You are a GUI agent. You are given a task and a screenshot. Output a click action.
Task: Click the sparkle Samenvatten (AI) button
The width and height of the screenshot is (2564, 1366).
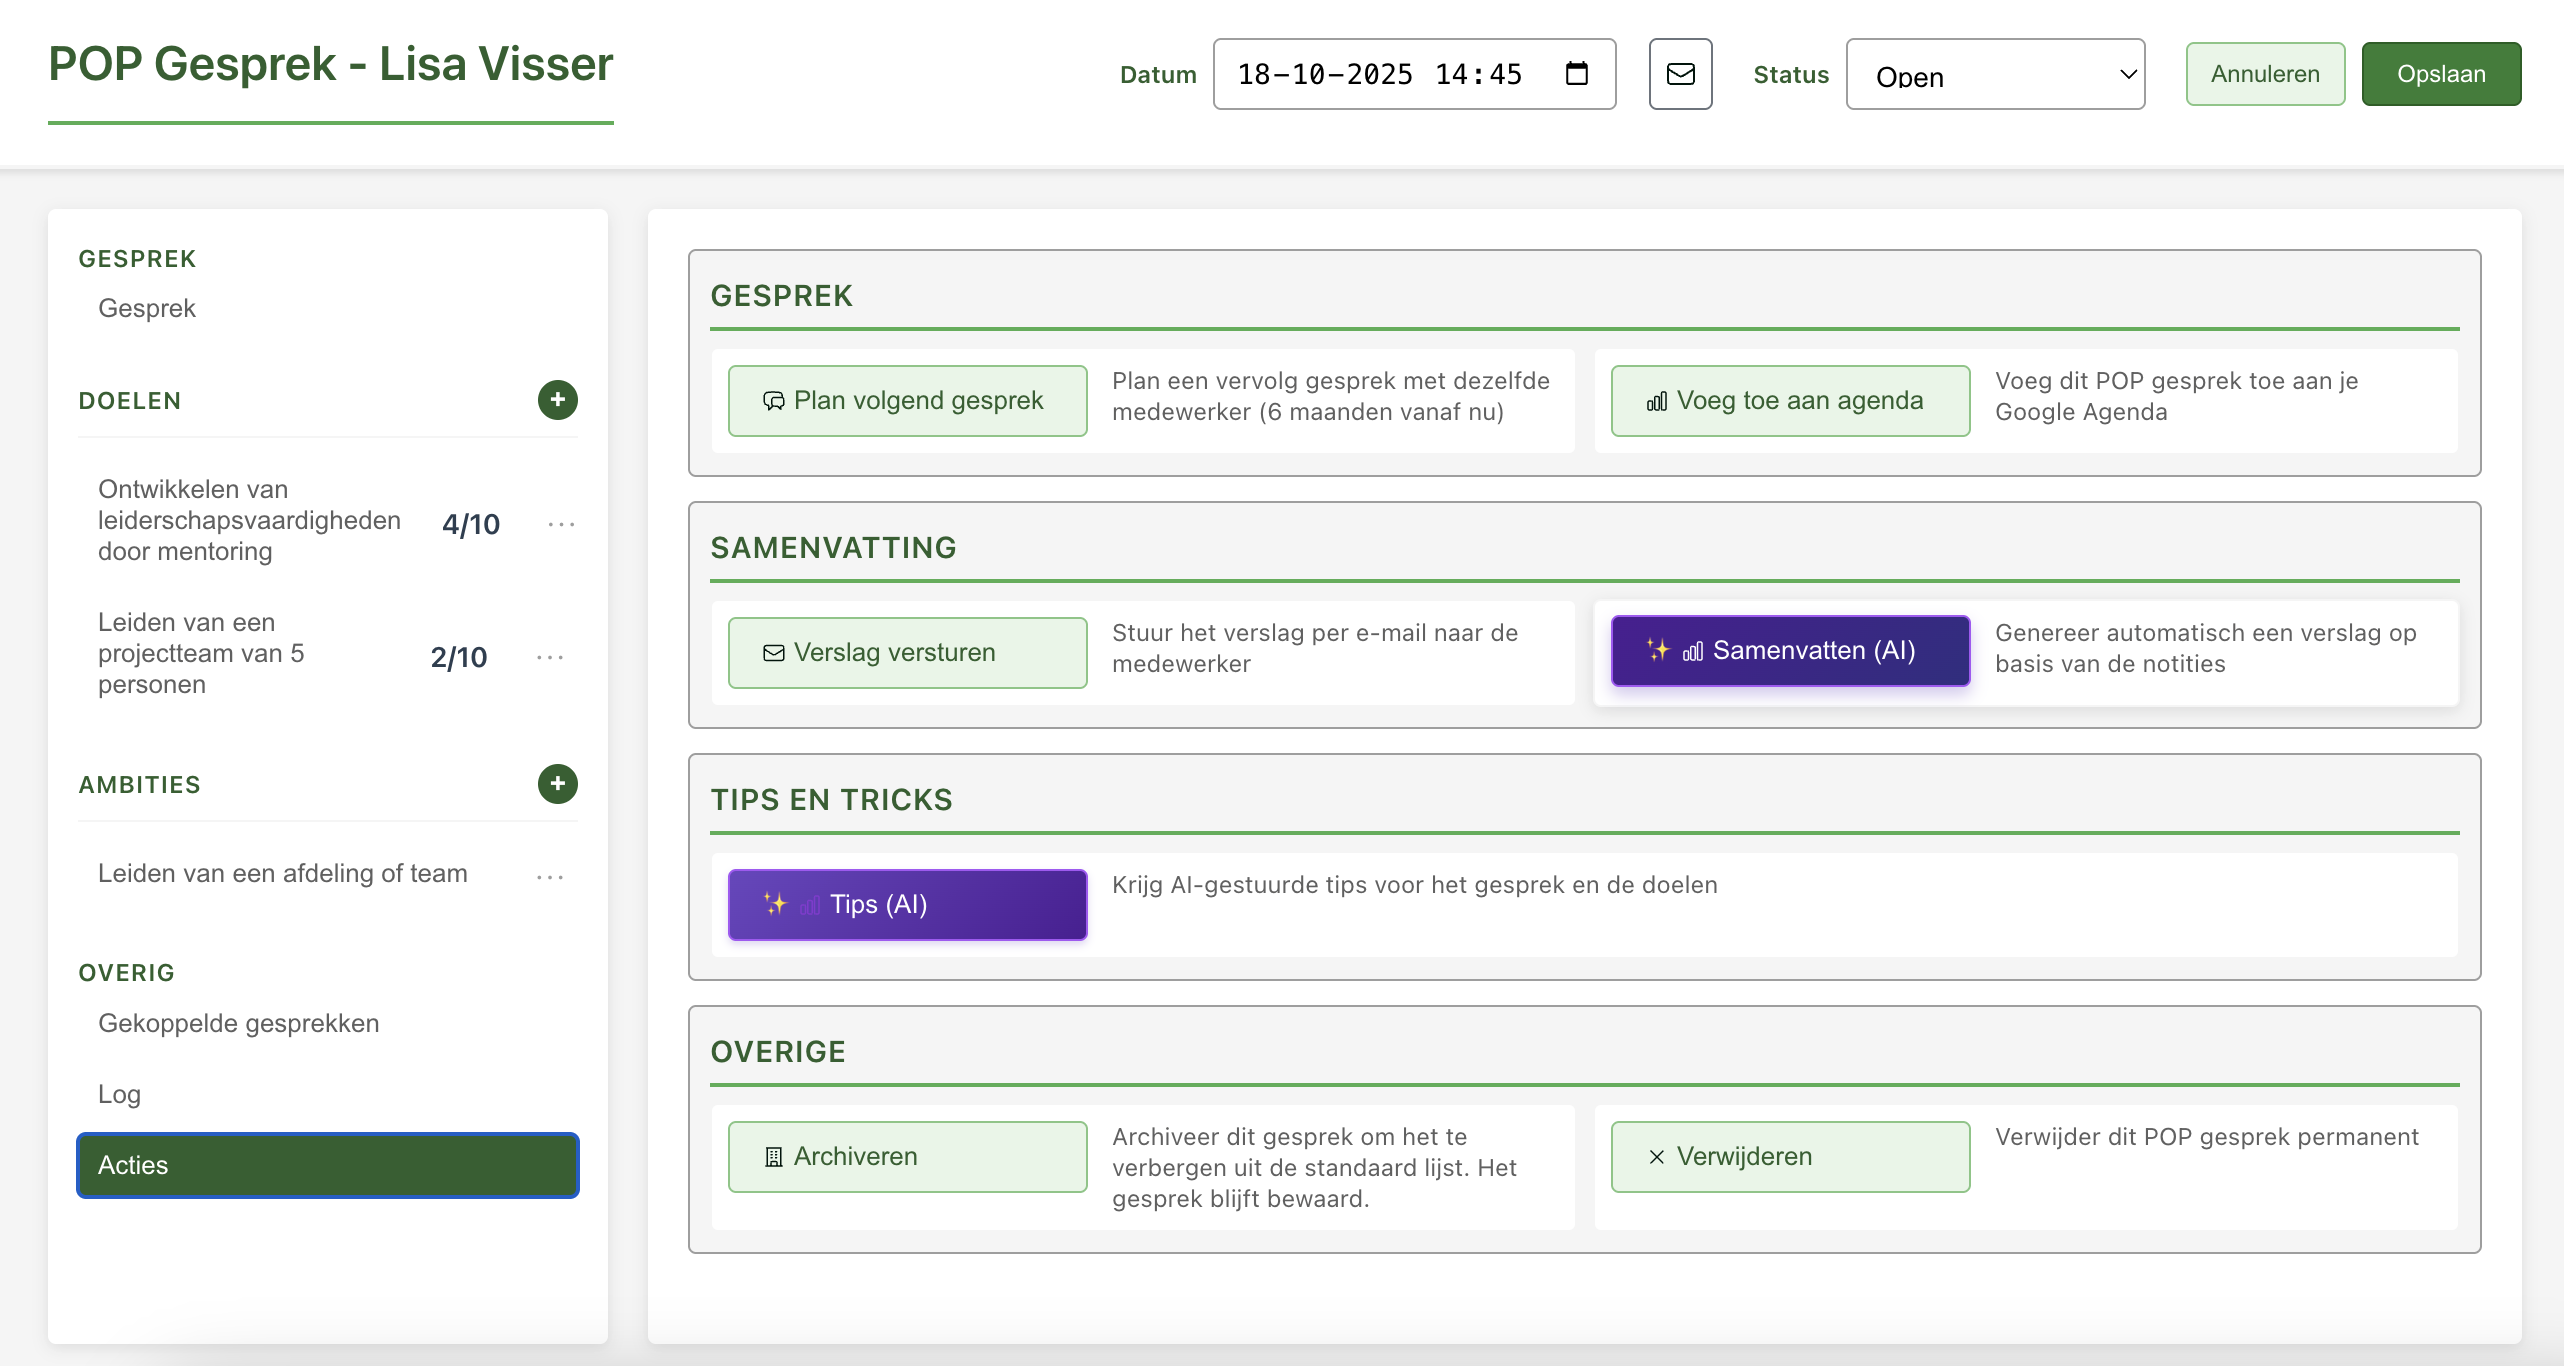click(1790, 651)
